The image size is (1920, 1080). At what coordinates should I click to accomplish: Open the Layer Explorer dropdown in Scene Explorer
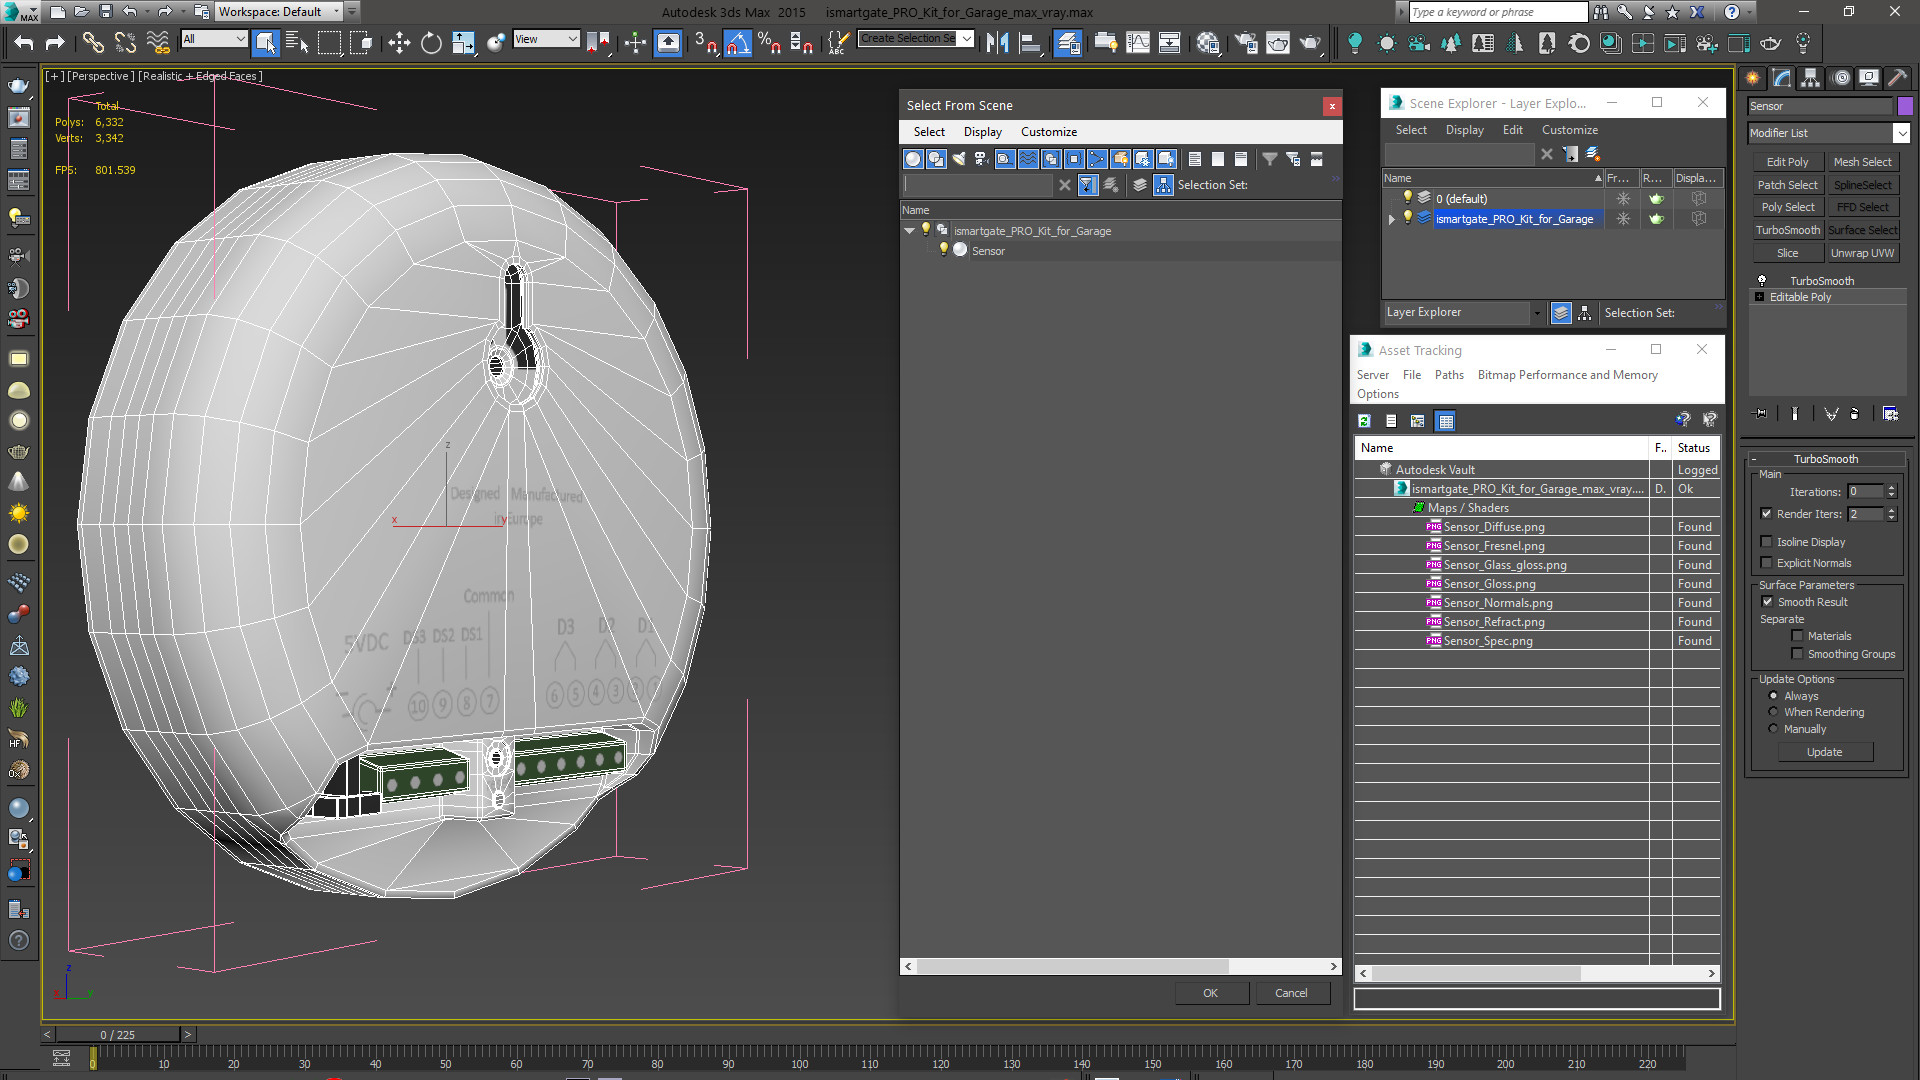[1462, 313]
